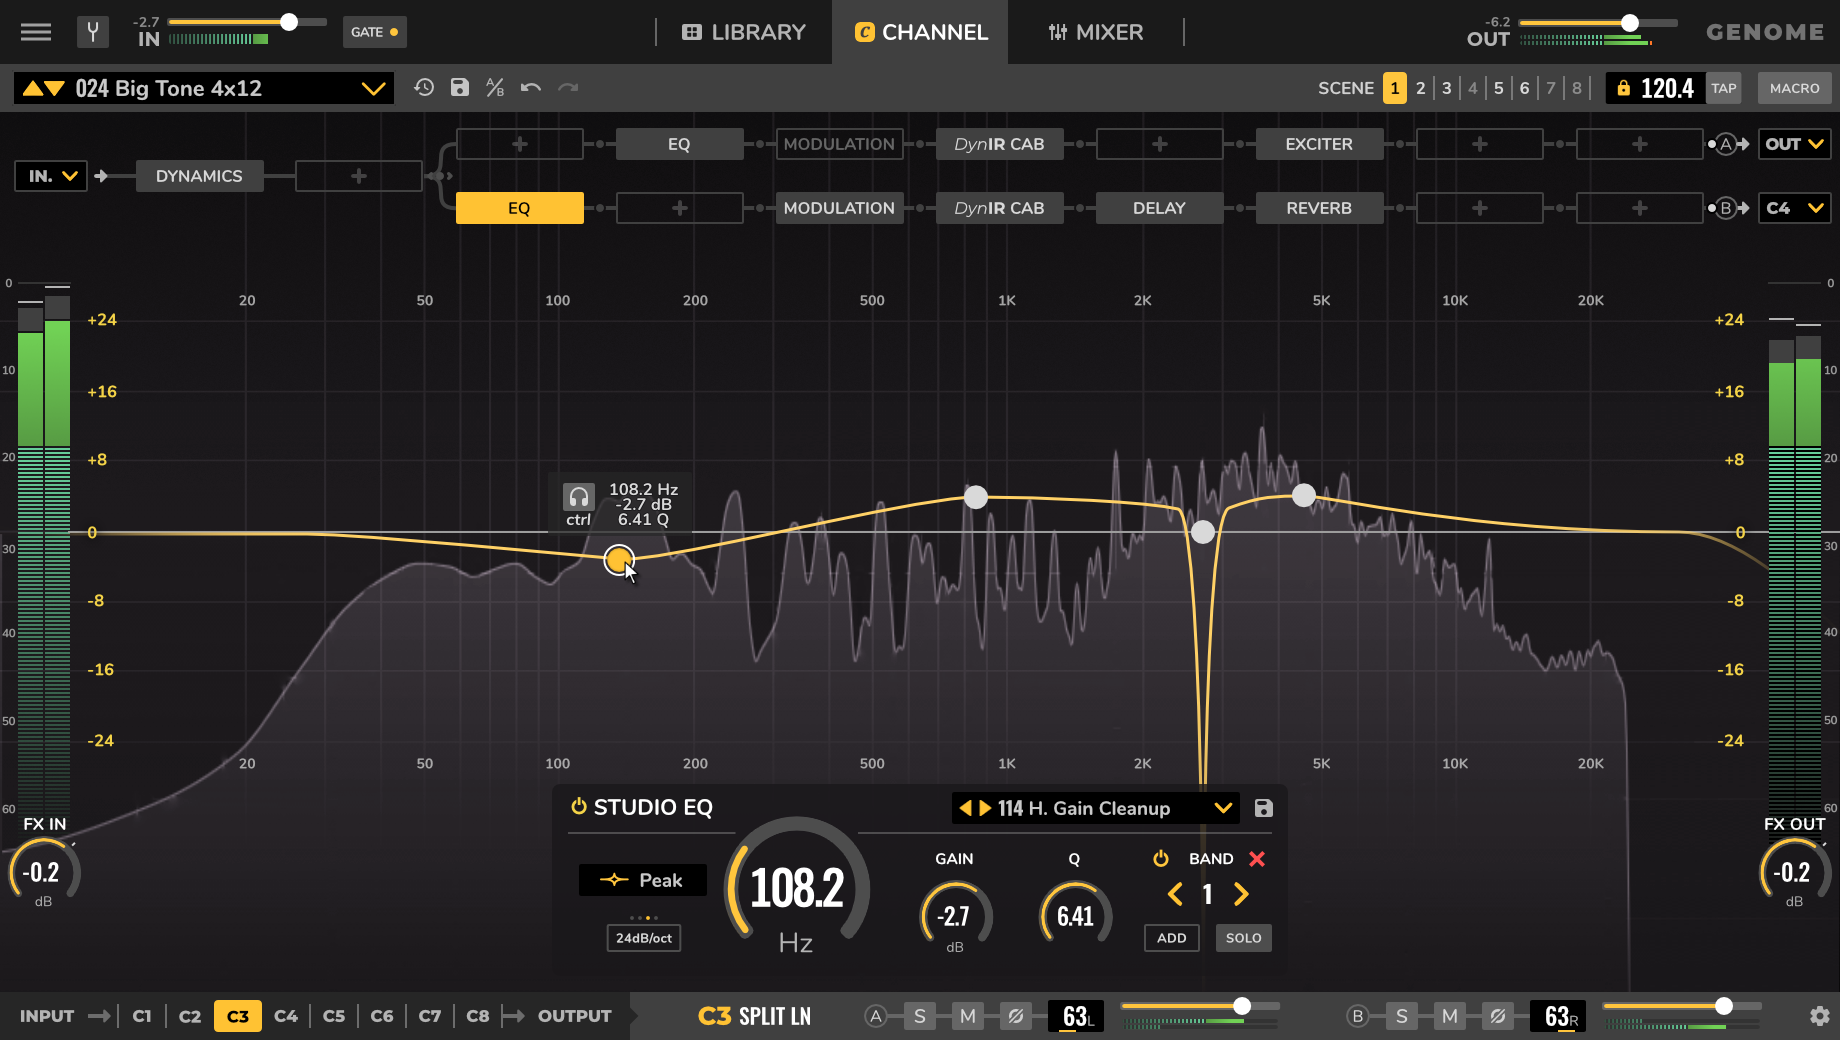Power off the Studio EQ

(577, 806)
